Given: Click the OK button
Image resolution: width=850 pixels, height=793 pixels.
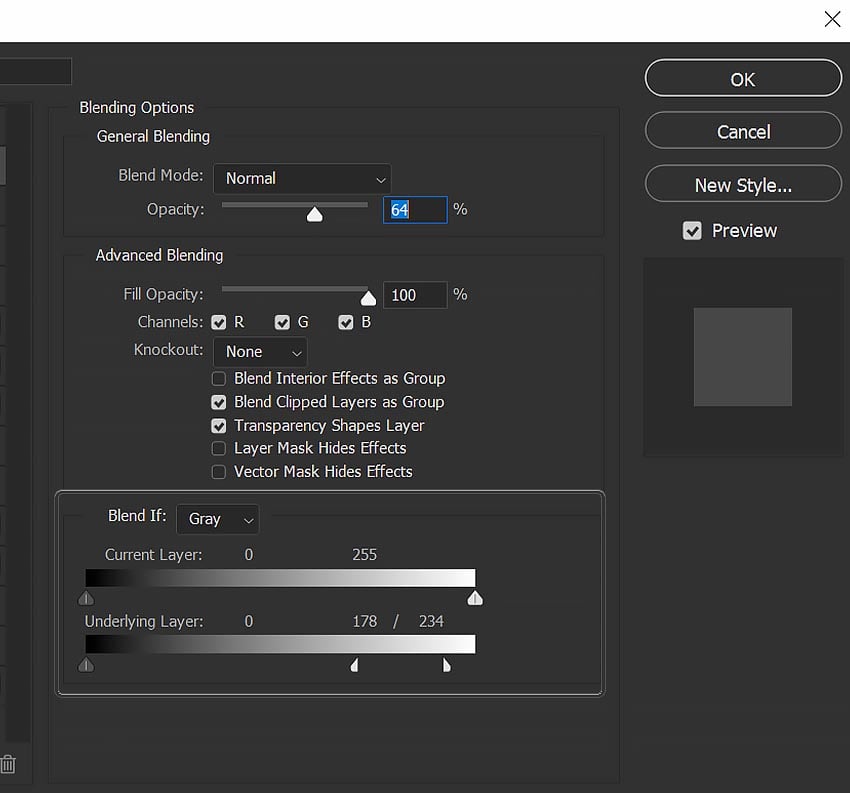Looking at the screenshot, I should [x=743, y=78].
